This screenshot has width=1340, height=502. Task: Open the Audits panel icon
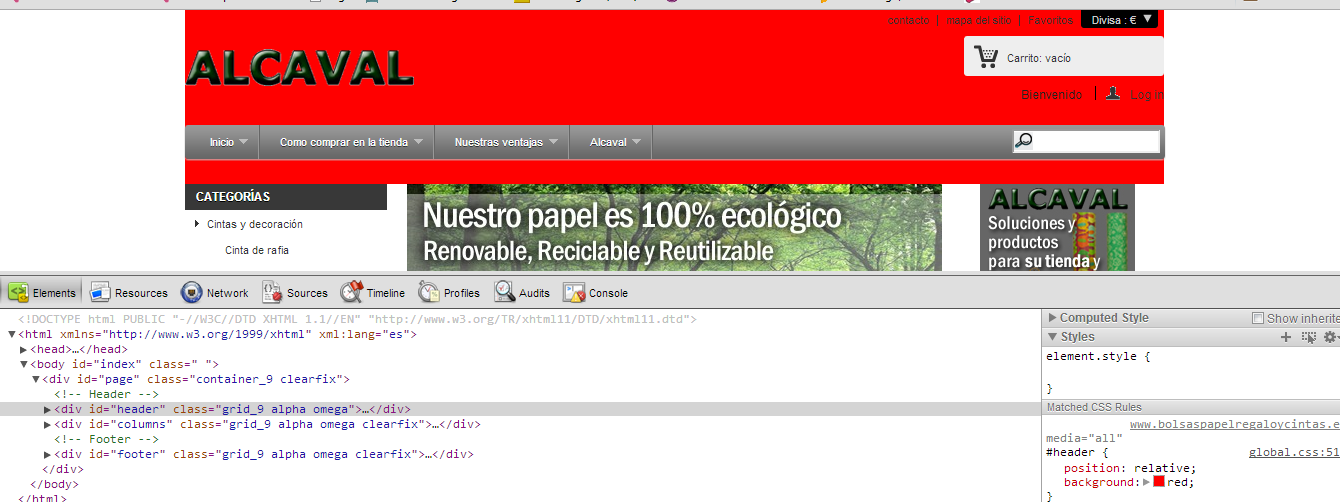pos(504,292)
